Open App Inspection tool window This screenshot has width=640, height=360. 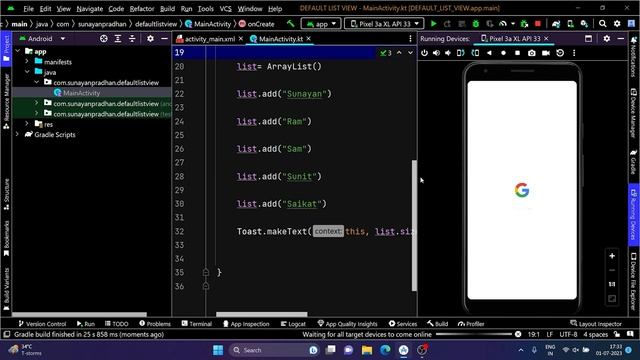[x=246, y=324]
